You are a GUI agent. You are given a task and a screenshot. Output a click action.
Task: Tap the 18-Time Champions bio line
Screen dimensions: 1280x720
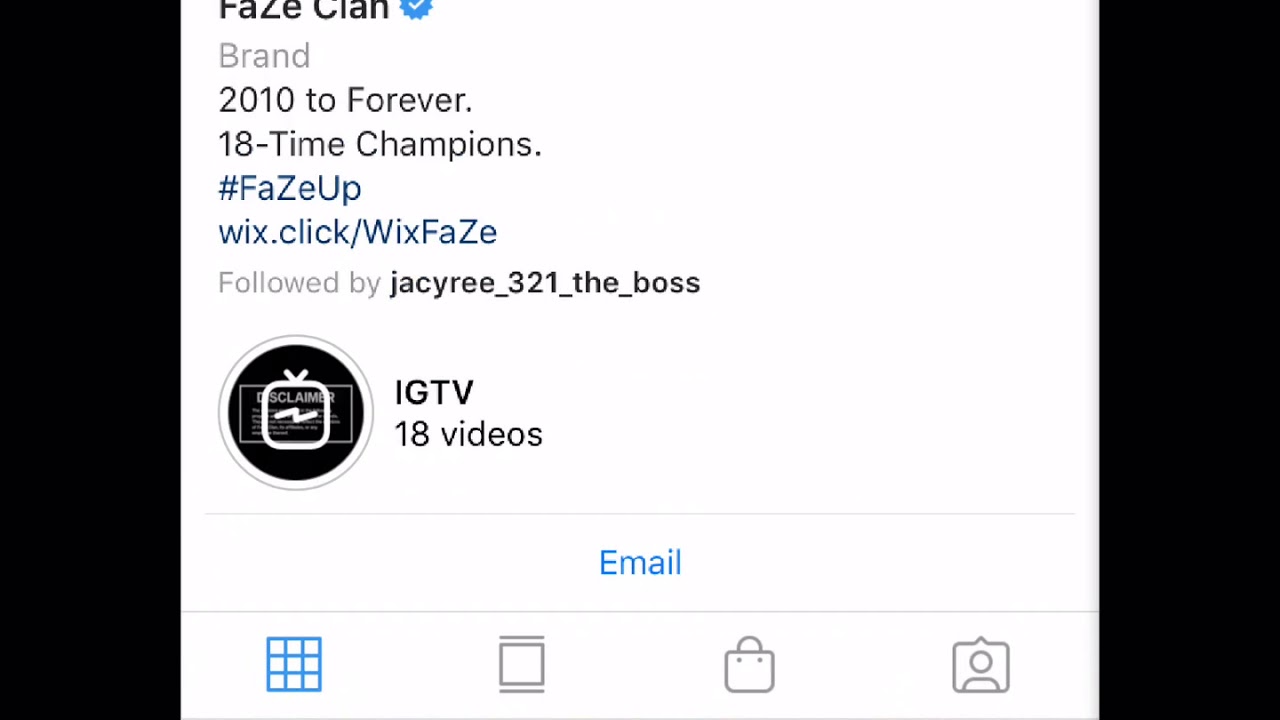point(380,144)
